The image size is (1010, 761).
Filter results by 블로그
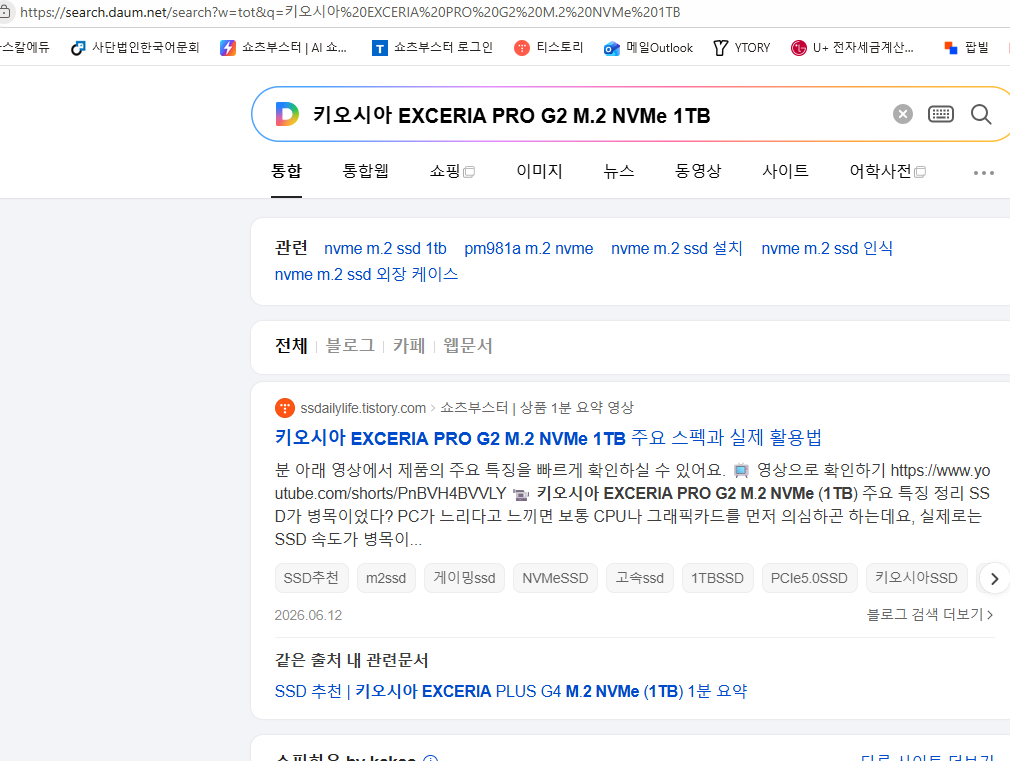point(350,346)
